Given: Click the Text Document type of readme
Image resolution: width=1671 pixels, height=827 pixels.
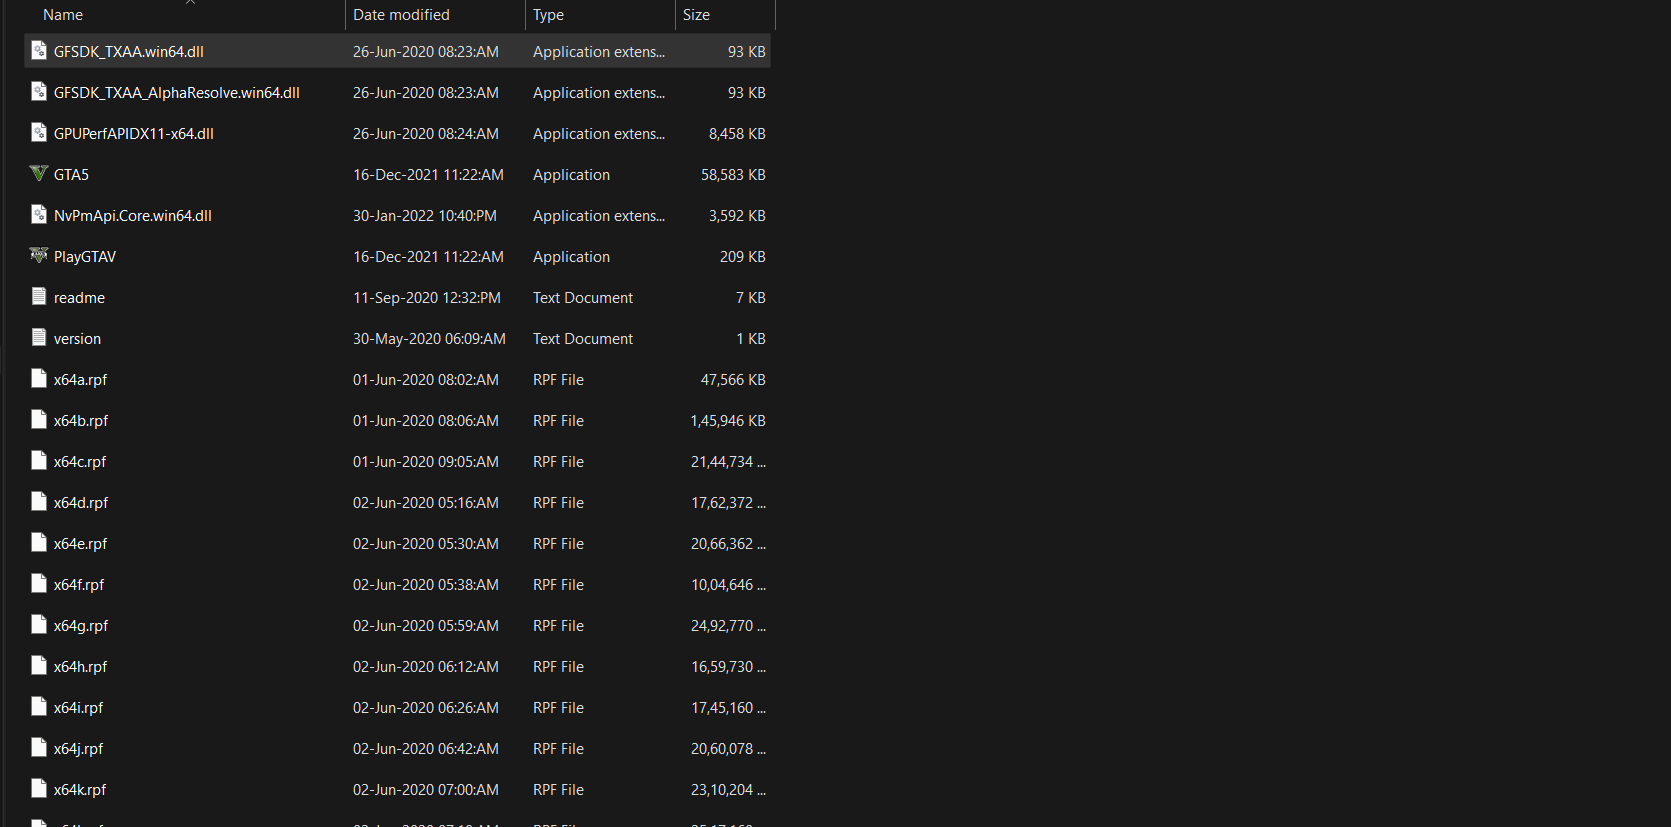Looking at the screenshot, I should coord(583,298).
